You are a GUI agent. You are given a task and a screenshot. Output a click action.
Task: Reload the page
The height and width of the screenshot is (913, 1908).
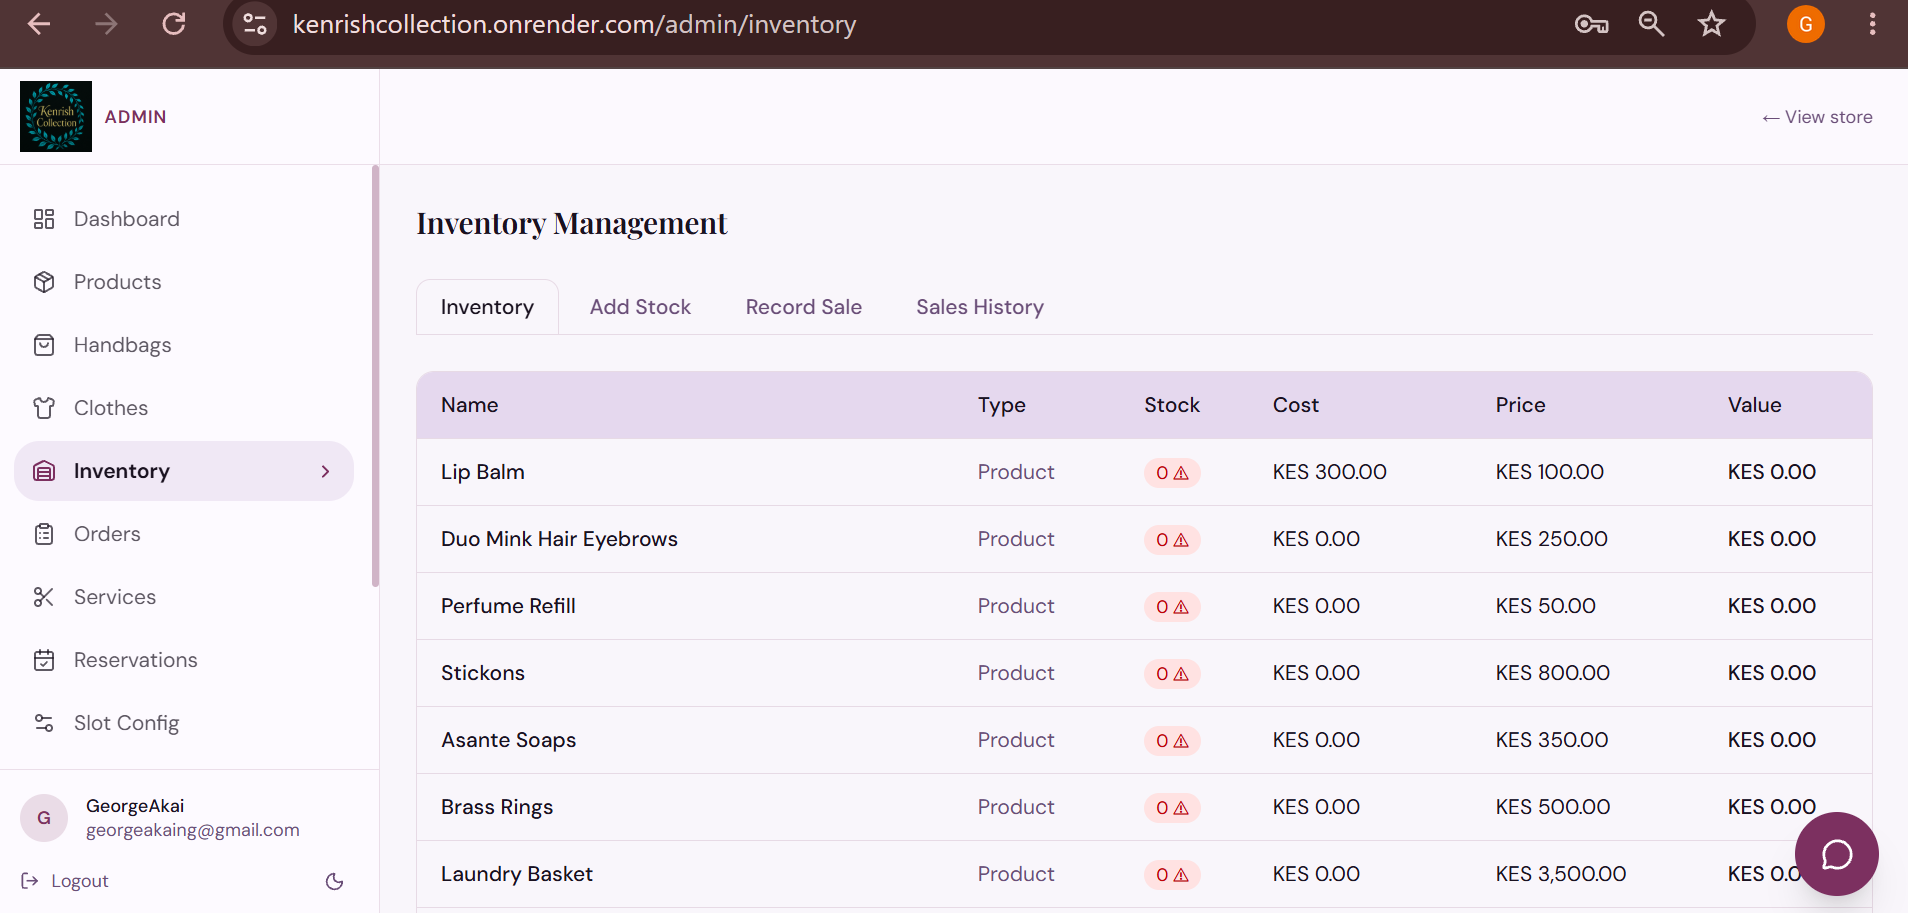point(174,24)
